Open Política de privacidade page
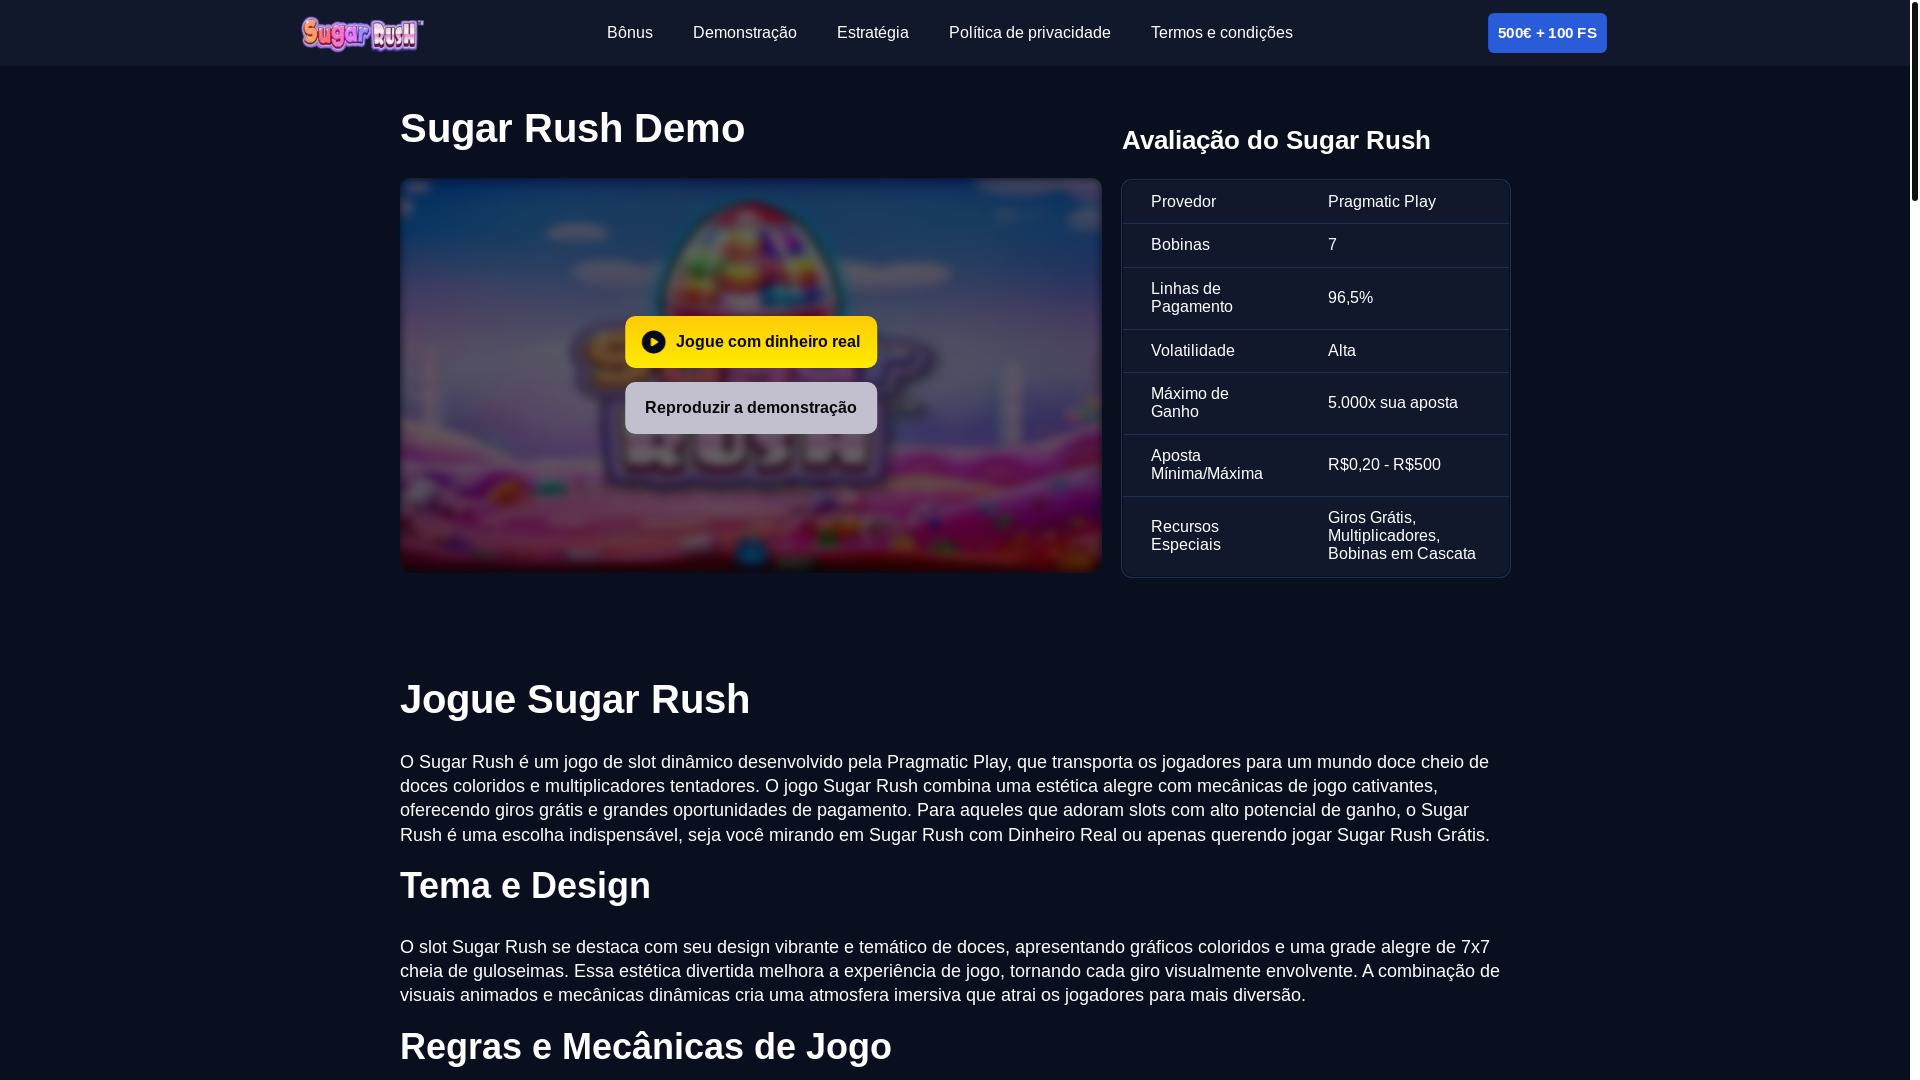This screenshot has width=1920, height=1080. [x=1030, y=33]
